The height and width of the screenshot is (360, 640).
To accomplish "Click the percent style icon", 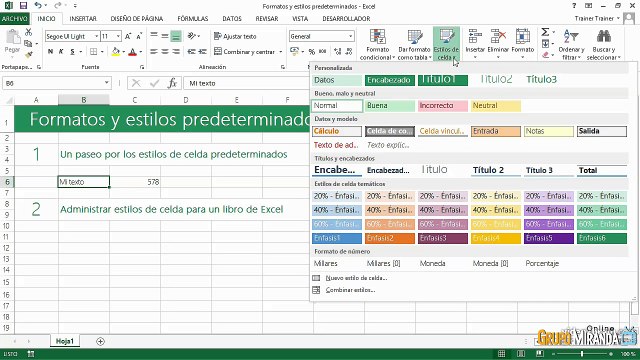I will click(x=311, y=52).
